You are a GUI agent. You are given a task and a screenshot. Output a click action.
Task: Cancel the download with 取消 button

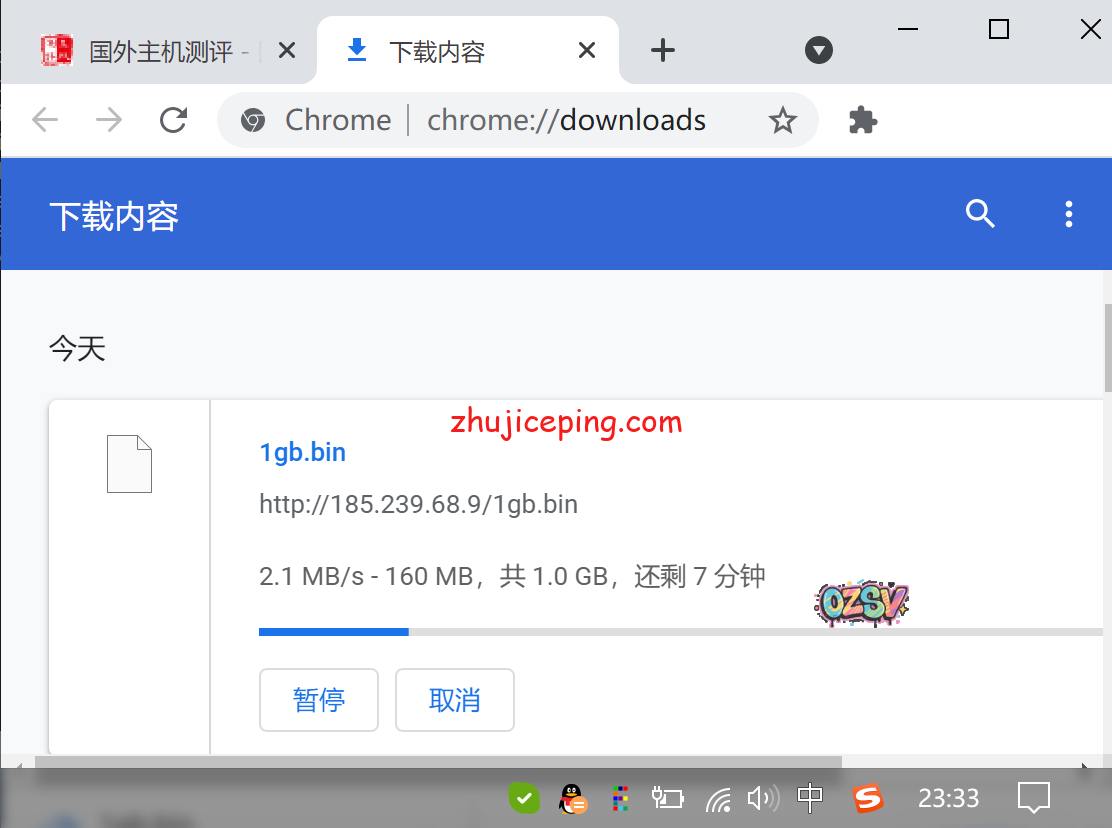tap(455, 700)
